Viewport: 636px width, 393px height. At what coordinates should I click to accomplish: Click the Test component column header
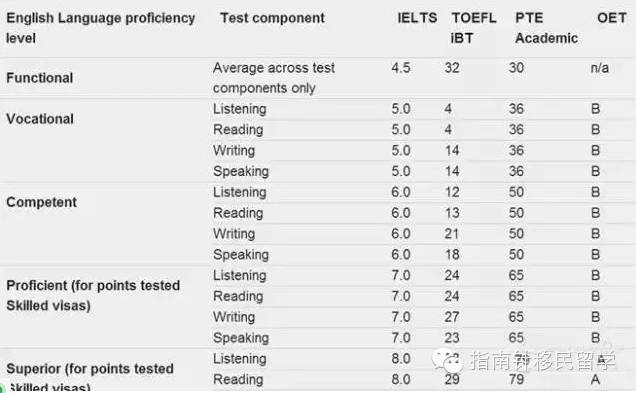click(272, 18)
